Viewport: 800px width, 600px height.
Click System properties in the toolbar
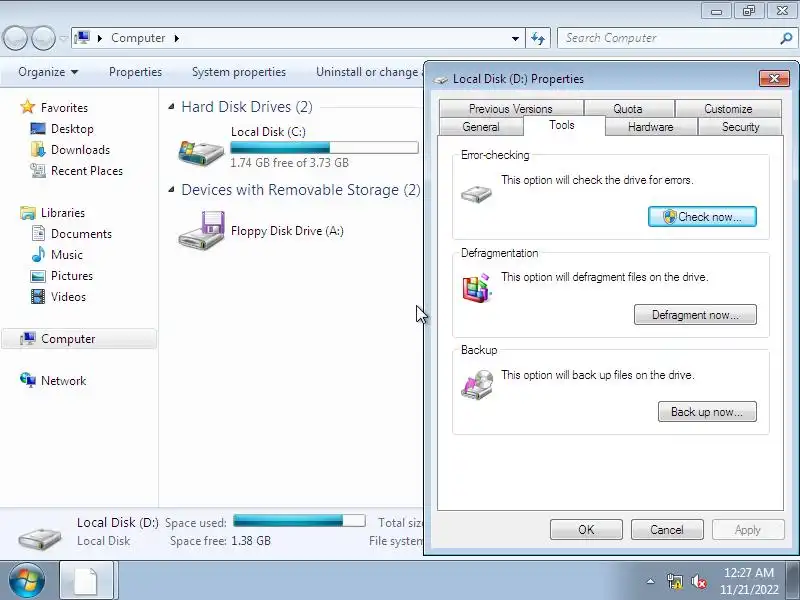pyautogui.click(x=239, y=72)
